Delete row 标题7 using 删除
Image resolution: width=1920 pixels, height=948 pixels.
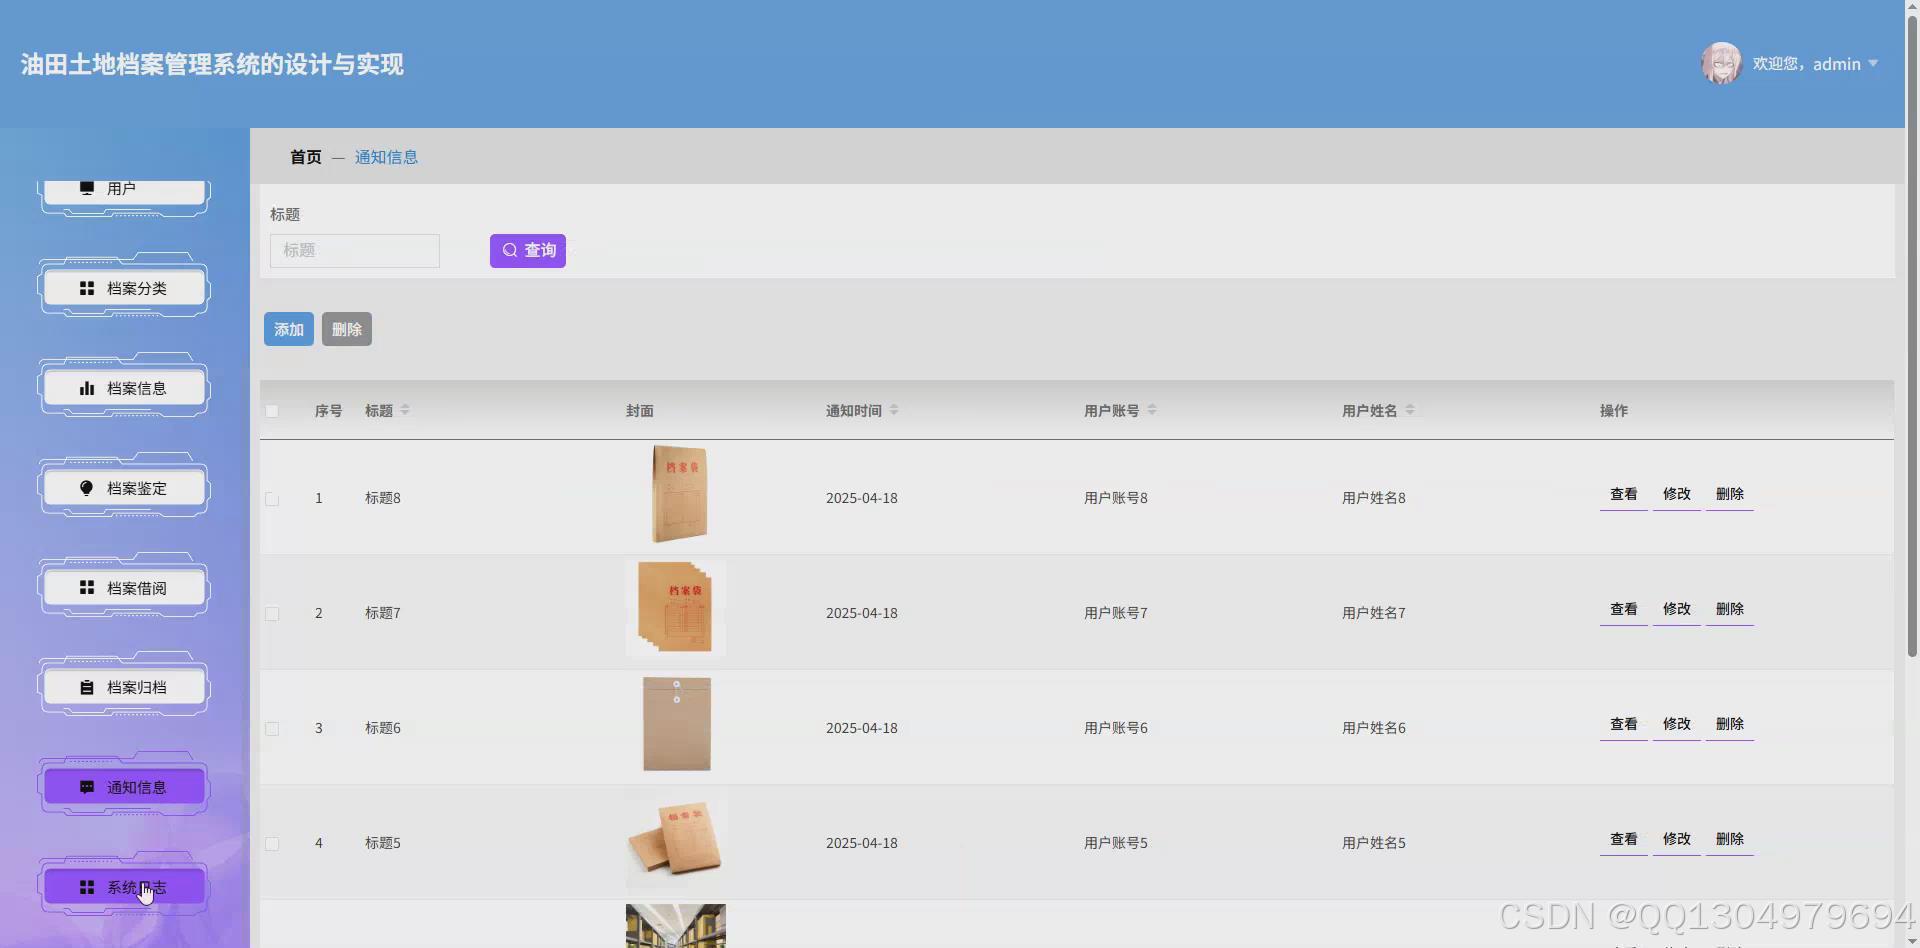point(1730,610)
